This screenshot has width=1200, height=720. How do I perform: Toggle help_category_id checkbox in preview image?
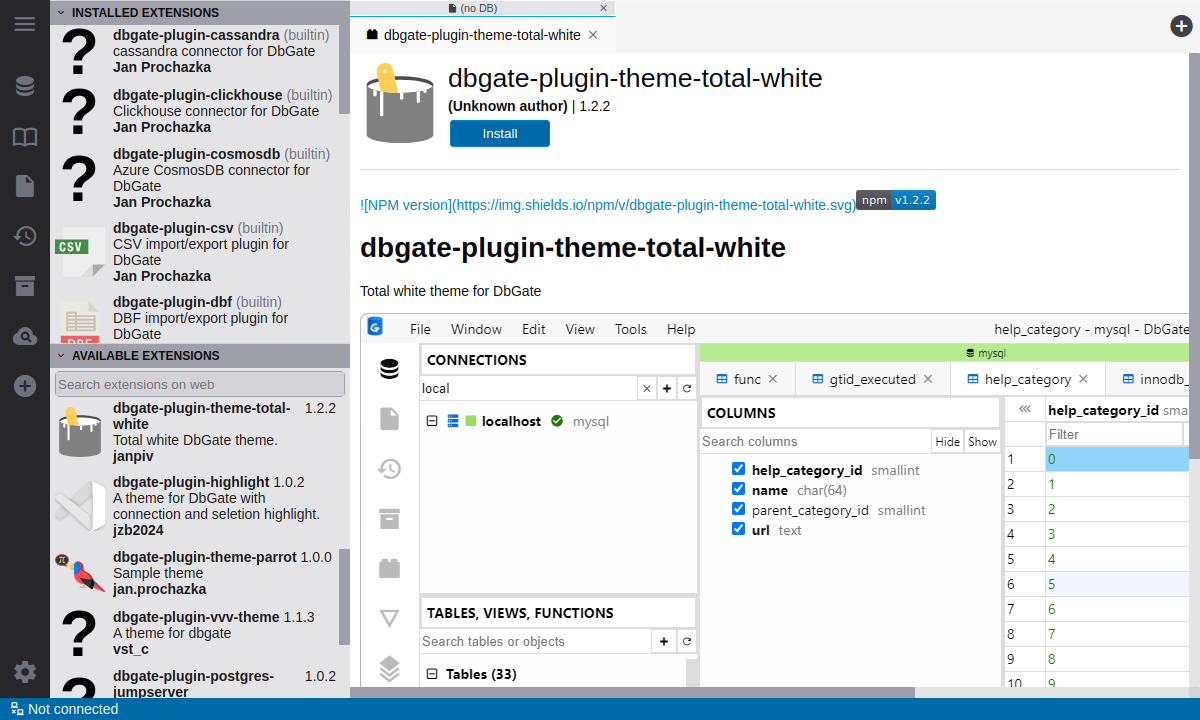(738, 469)
